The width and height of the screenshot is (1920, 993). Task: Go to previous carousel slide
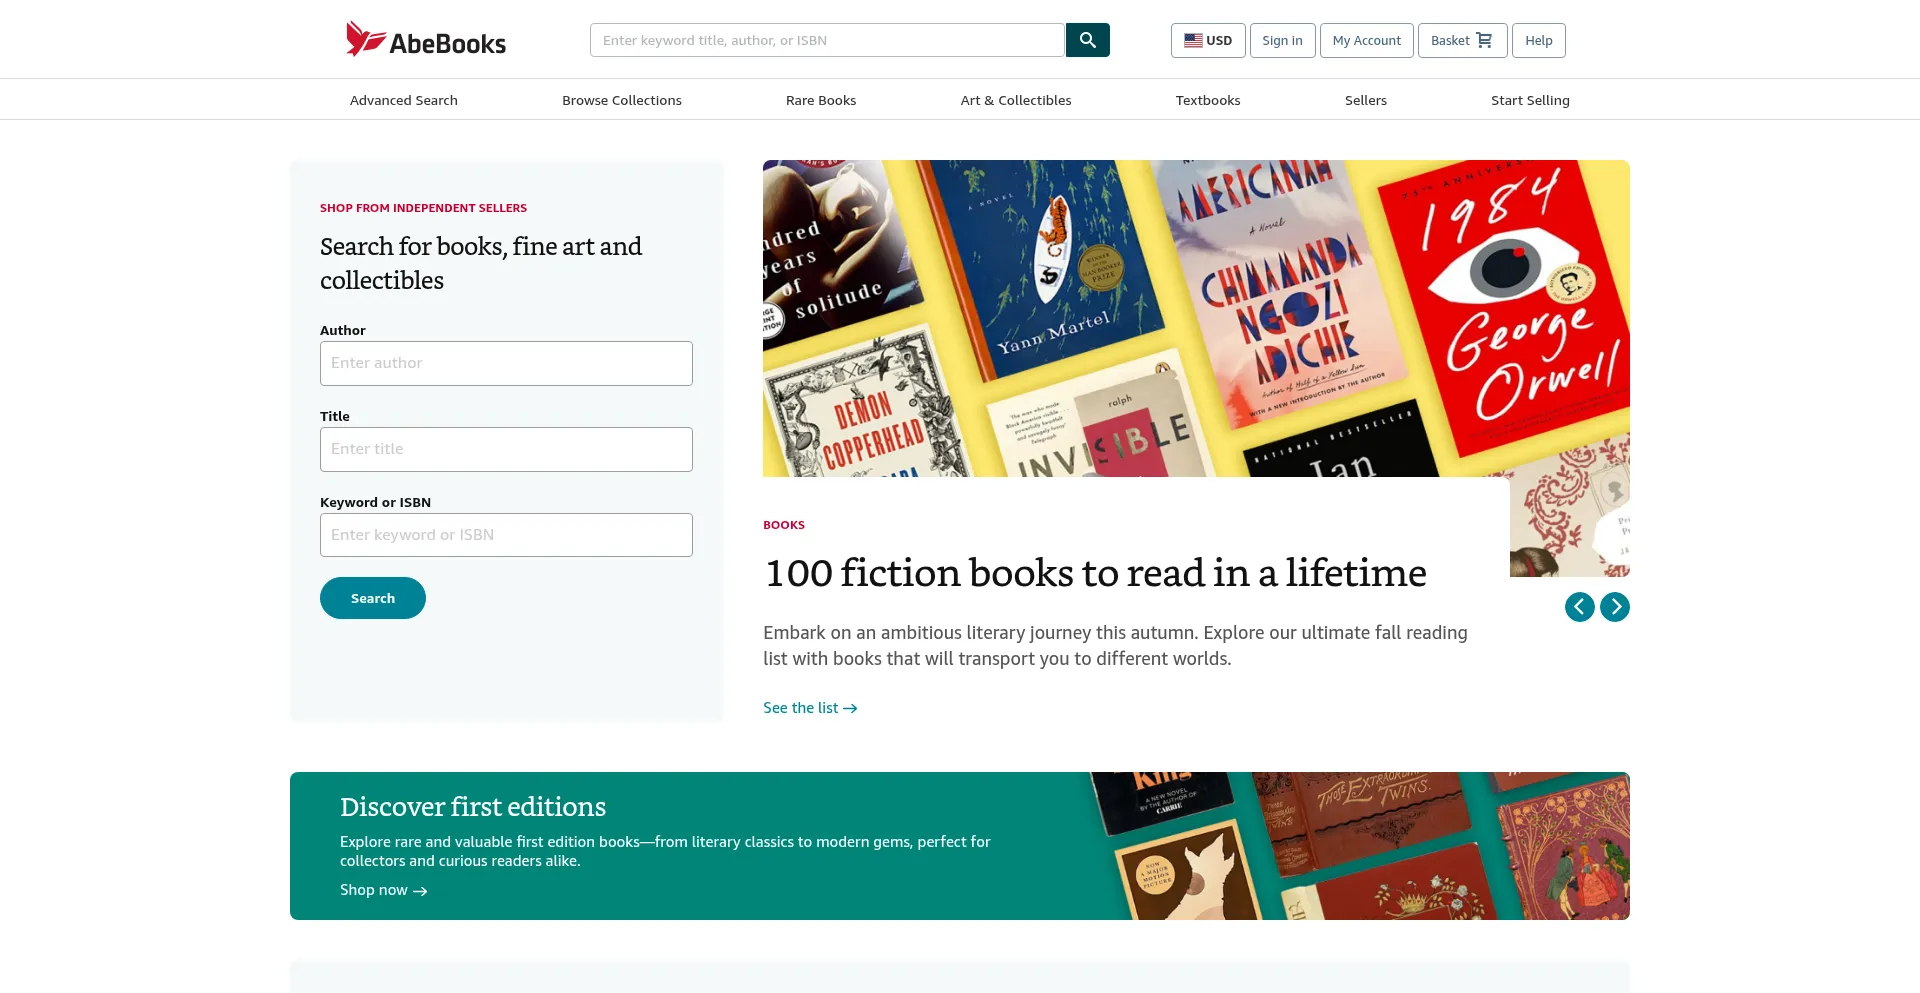1579,607
